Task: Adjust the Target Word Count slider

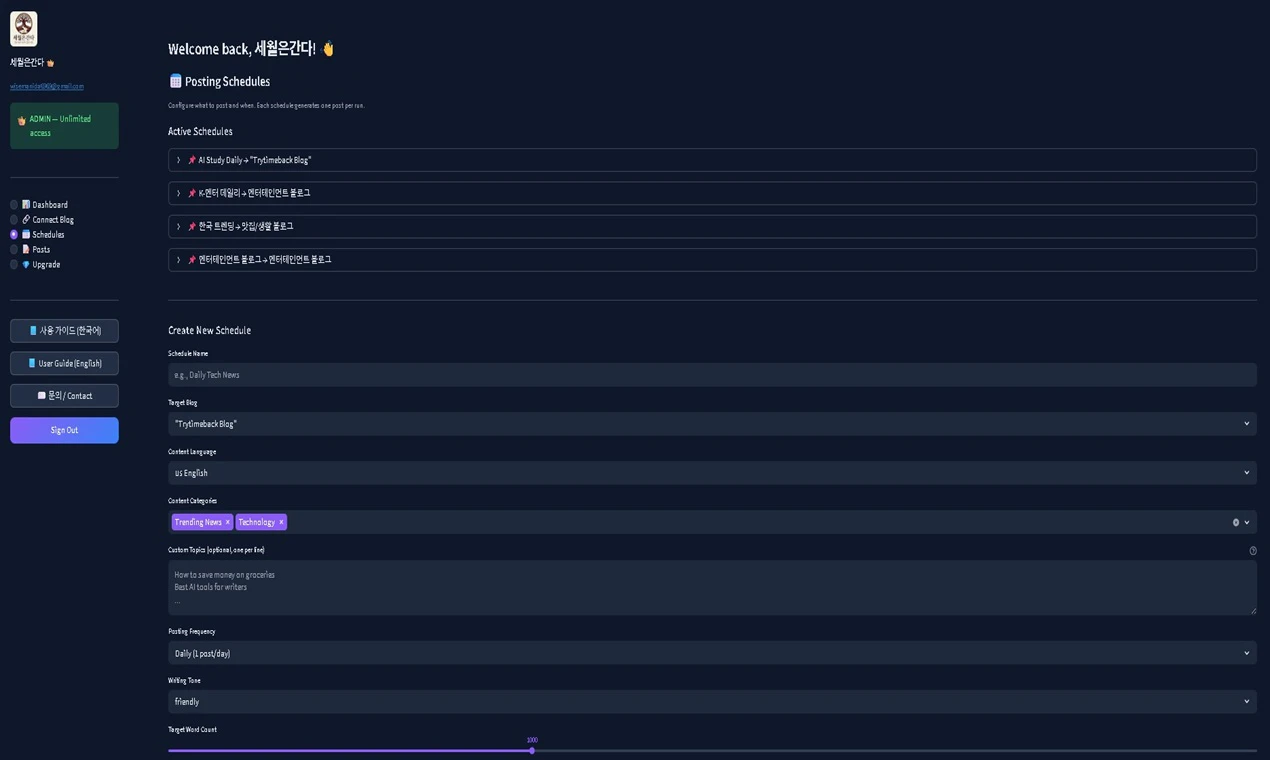Action: 531,750
